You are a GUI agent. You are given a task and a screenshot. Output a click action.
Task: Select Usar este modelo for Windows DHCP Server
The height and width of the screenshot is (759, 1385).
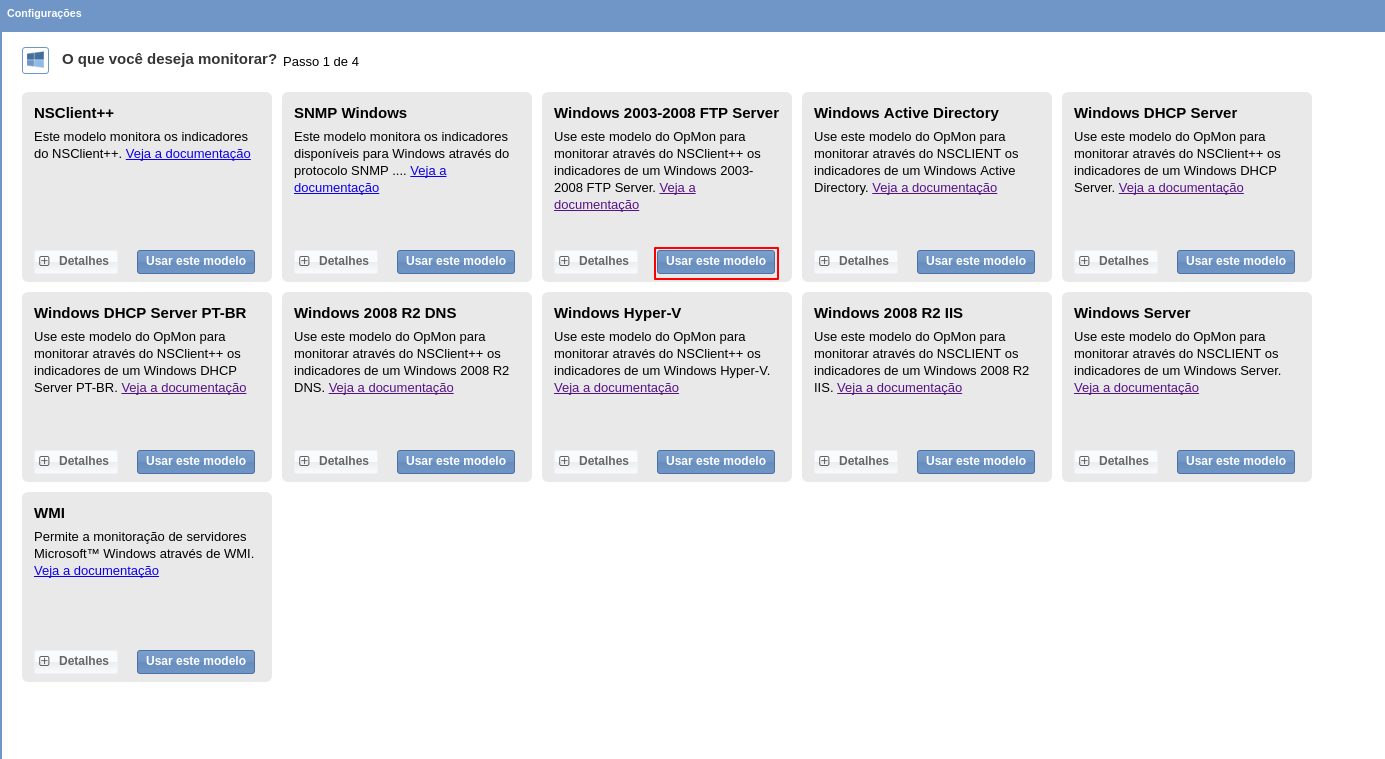(1236, 261)
